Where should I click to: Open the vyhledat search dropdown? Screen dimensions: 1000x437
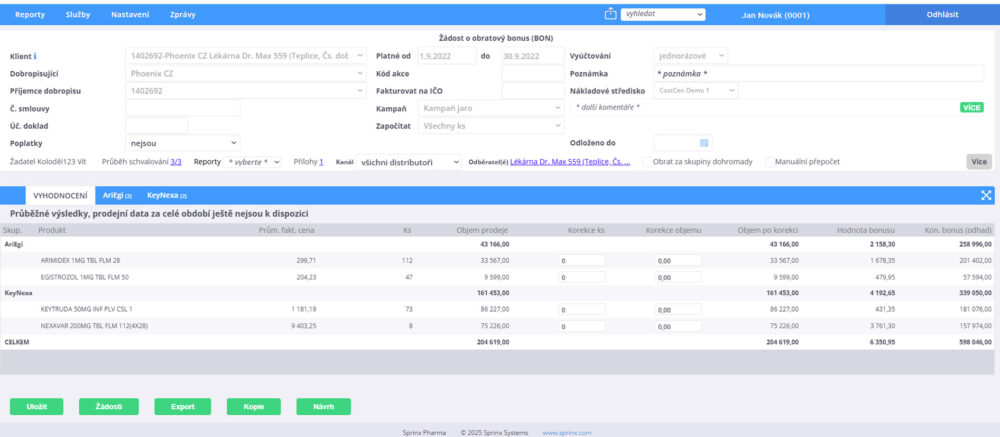[x=663, y=15]
